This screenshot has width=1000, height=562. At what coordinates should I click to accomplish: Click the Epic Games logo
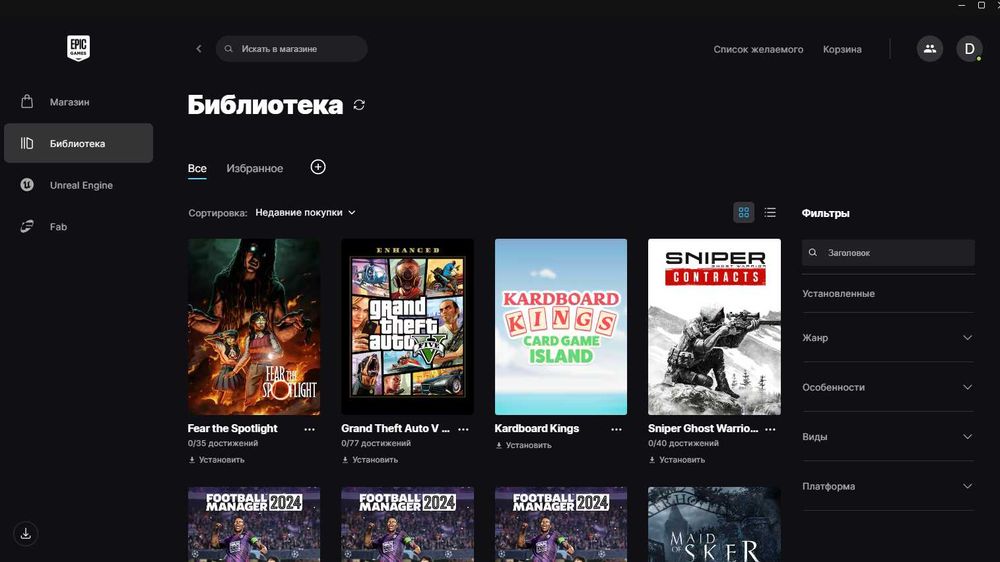(78, 48)
